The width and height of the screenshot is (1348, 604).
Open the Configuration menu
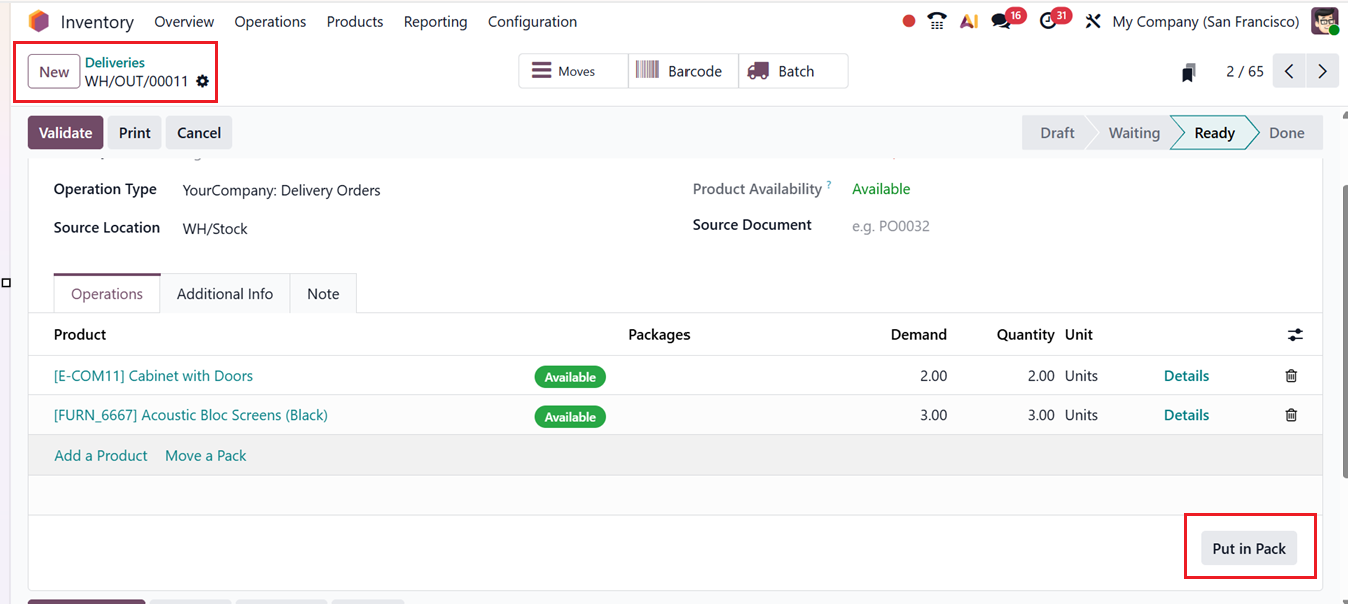coord(532,21)
